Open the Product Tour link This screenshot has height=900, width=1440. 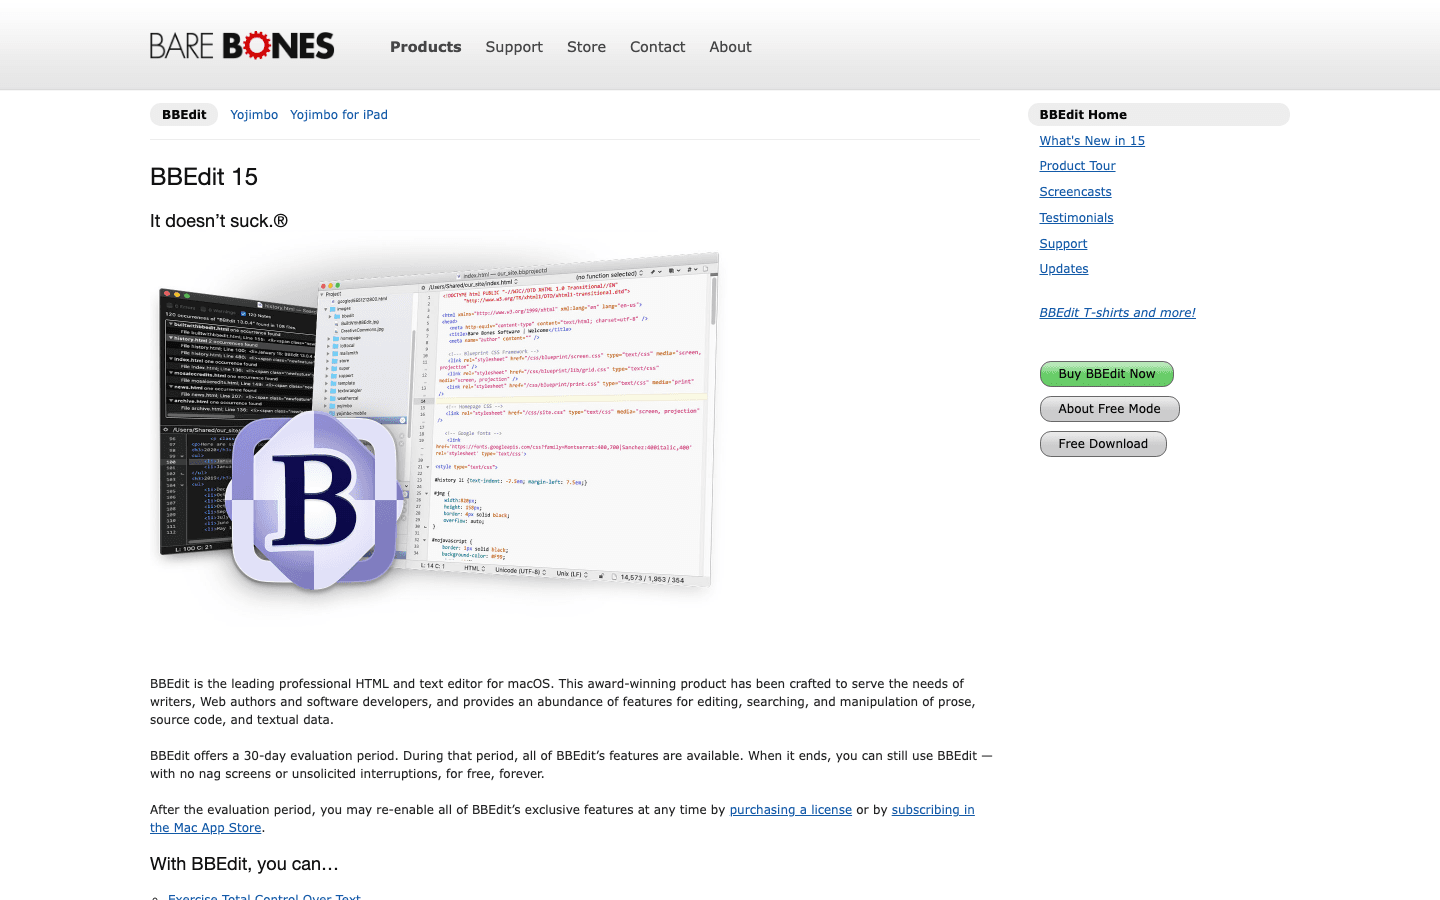click(1077, 165)
